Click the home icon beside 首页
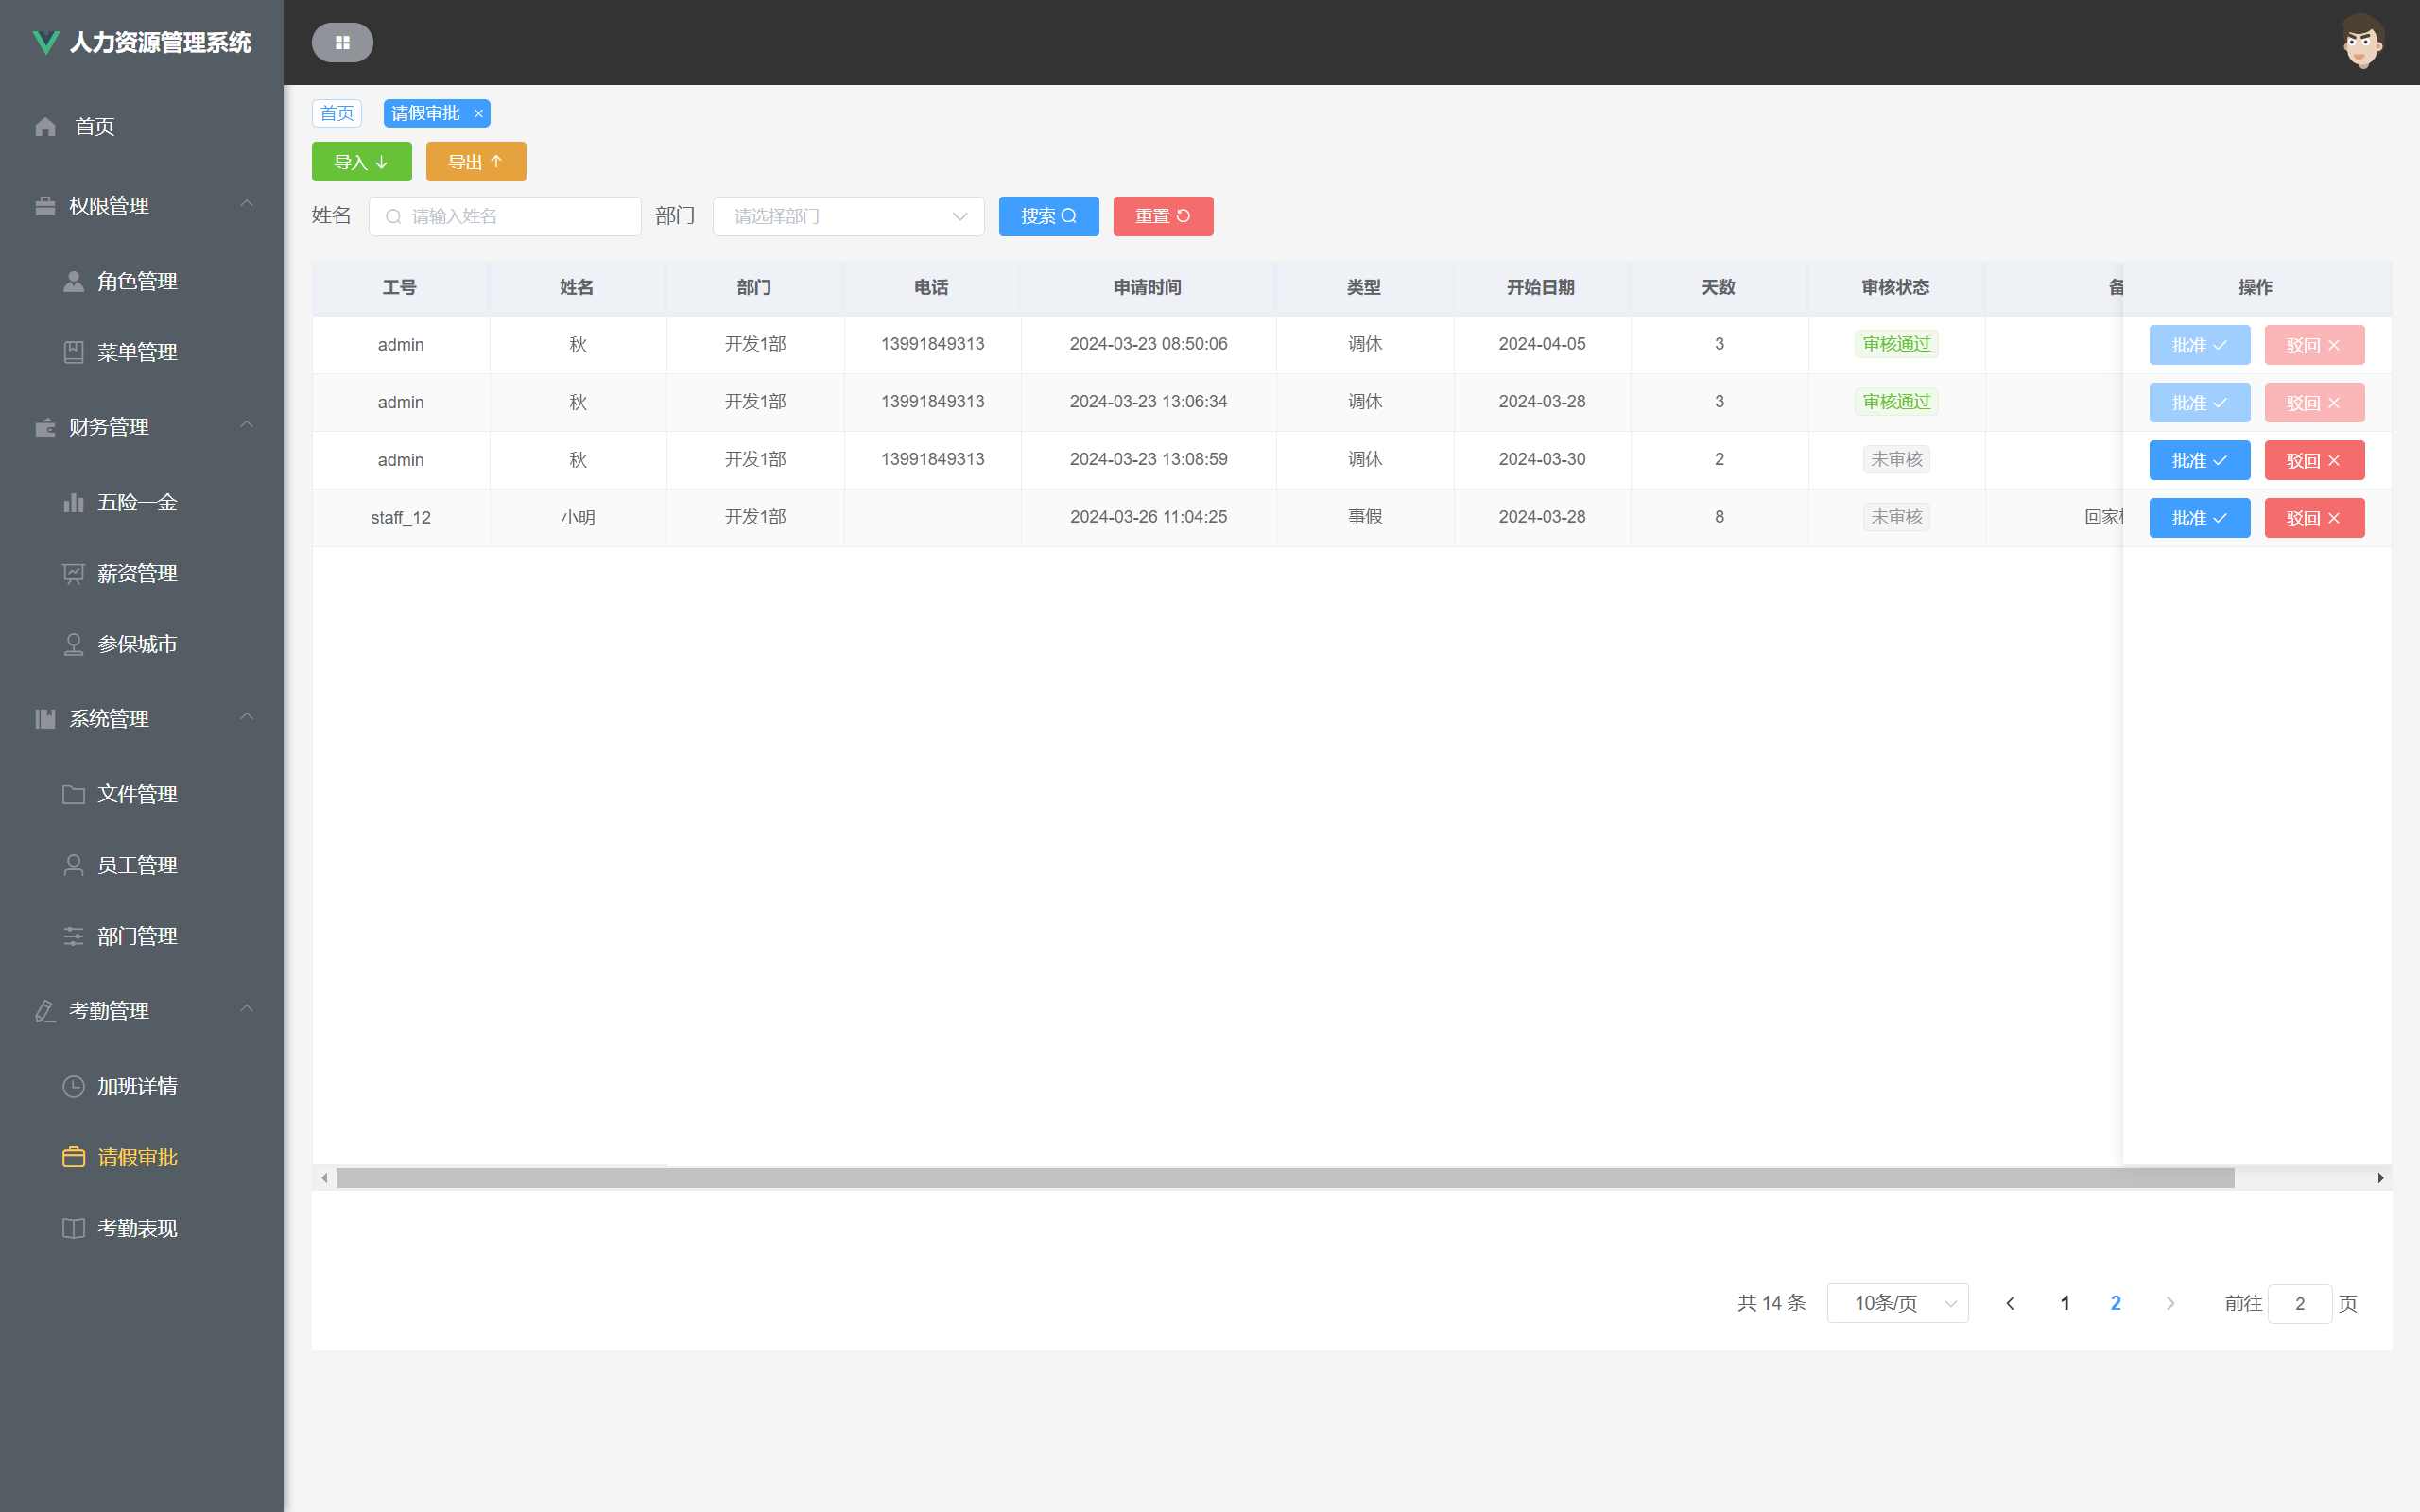Screen dimensions: 2420x1512 tap(46, 127)
